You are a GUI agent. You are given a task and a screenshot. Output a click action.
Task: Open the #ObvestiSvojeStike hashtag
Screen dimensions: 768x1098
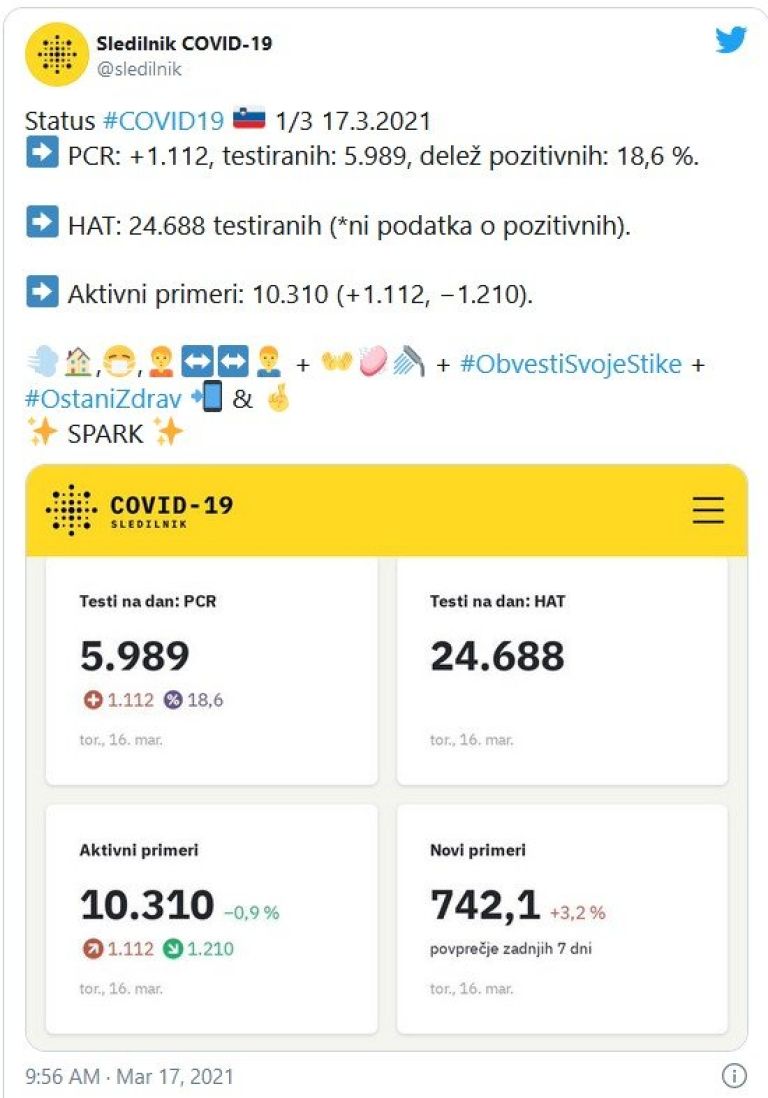pos(570,365)
